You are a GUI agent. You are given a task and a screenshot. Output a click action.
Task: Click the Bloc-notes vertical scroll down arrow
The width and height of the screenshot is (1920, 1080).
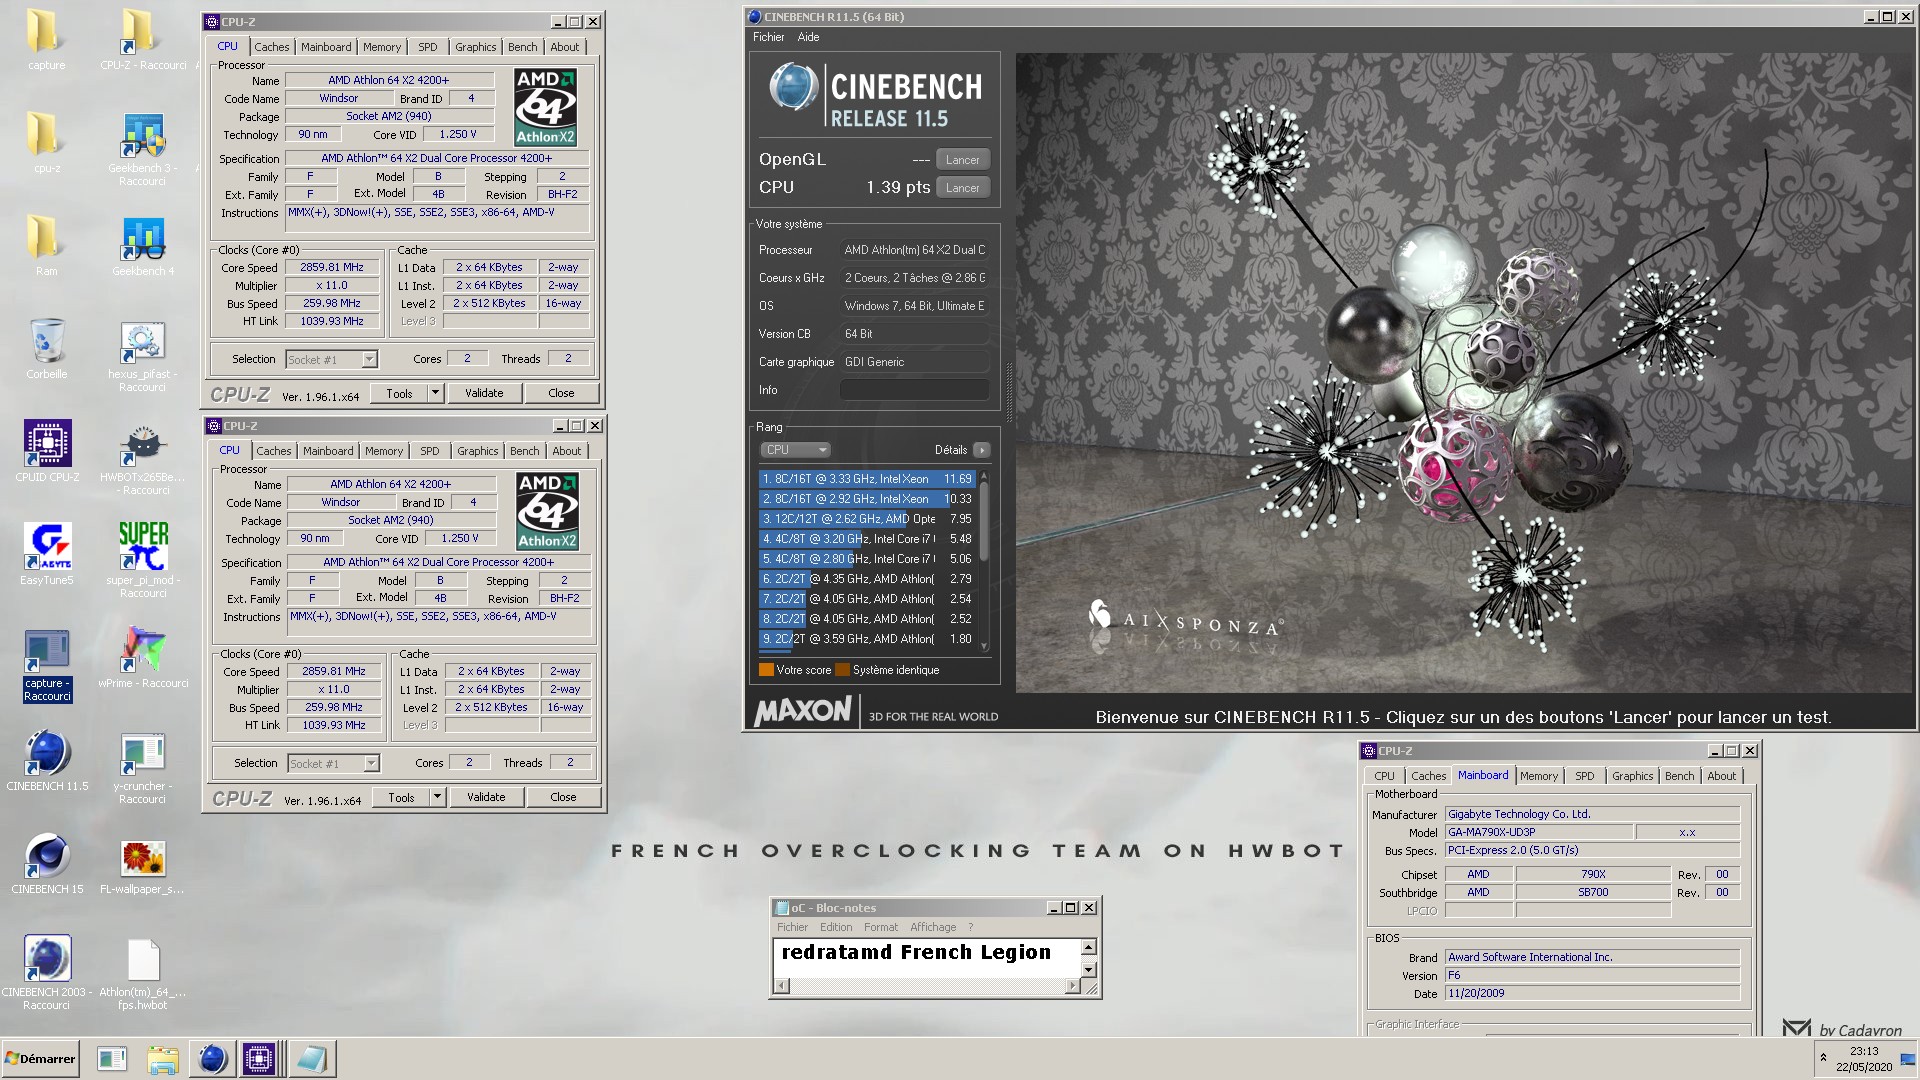click(x=1089, y=969)
